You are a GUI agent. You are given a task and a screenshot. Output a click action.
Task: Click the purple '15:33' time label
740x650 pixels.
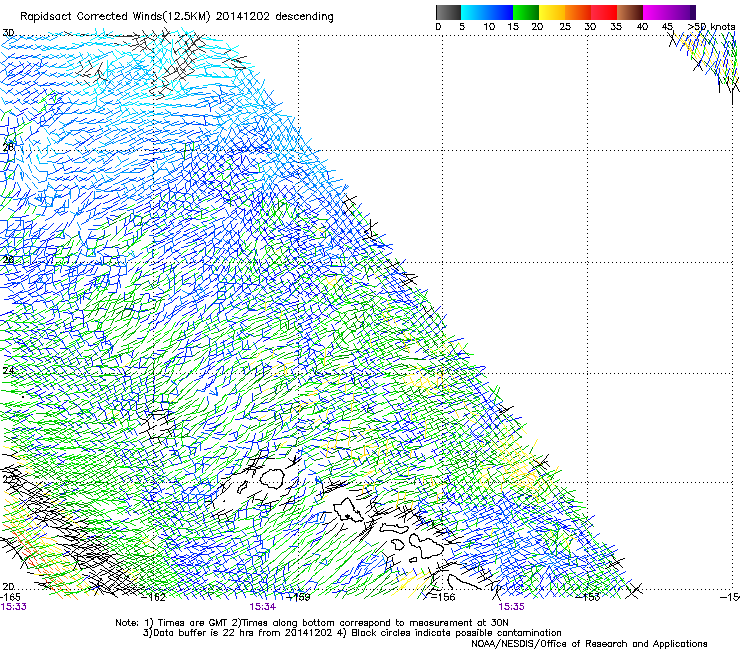(x=14, y=607)
